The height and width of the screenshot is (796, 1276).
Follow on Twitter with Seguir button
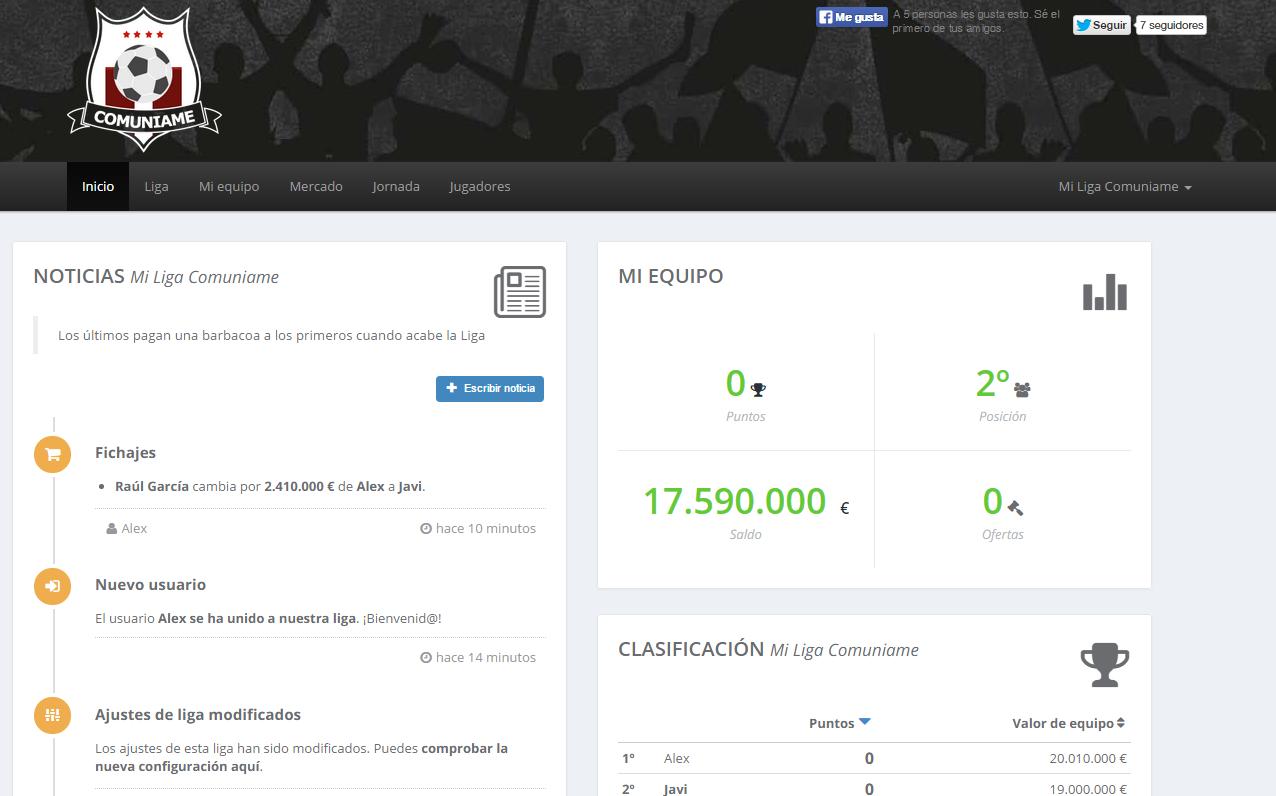(1101, 25)
